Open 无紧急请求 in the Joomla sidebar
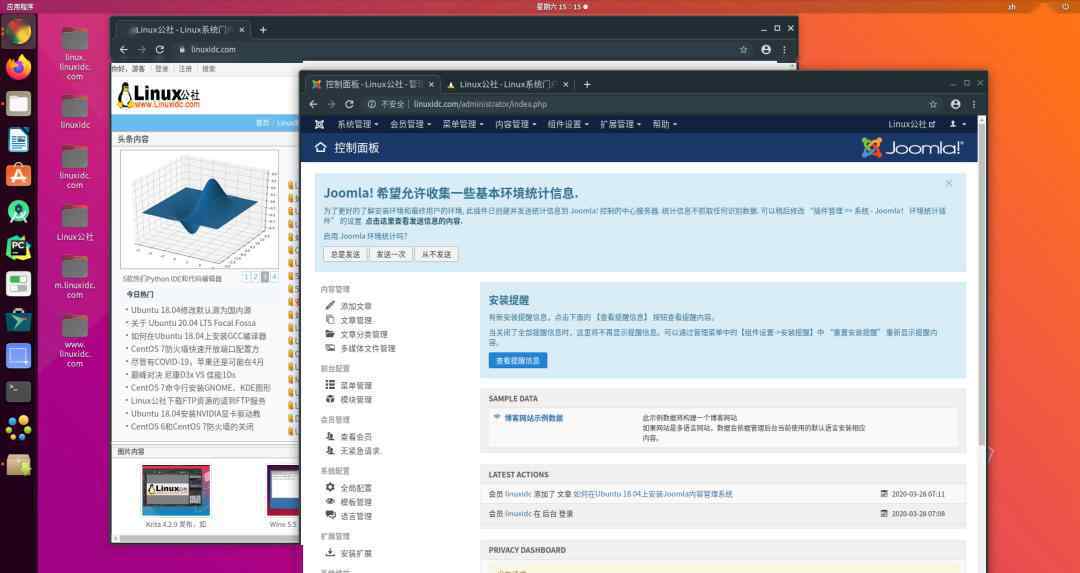 [360, 451]
